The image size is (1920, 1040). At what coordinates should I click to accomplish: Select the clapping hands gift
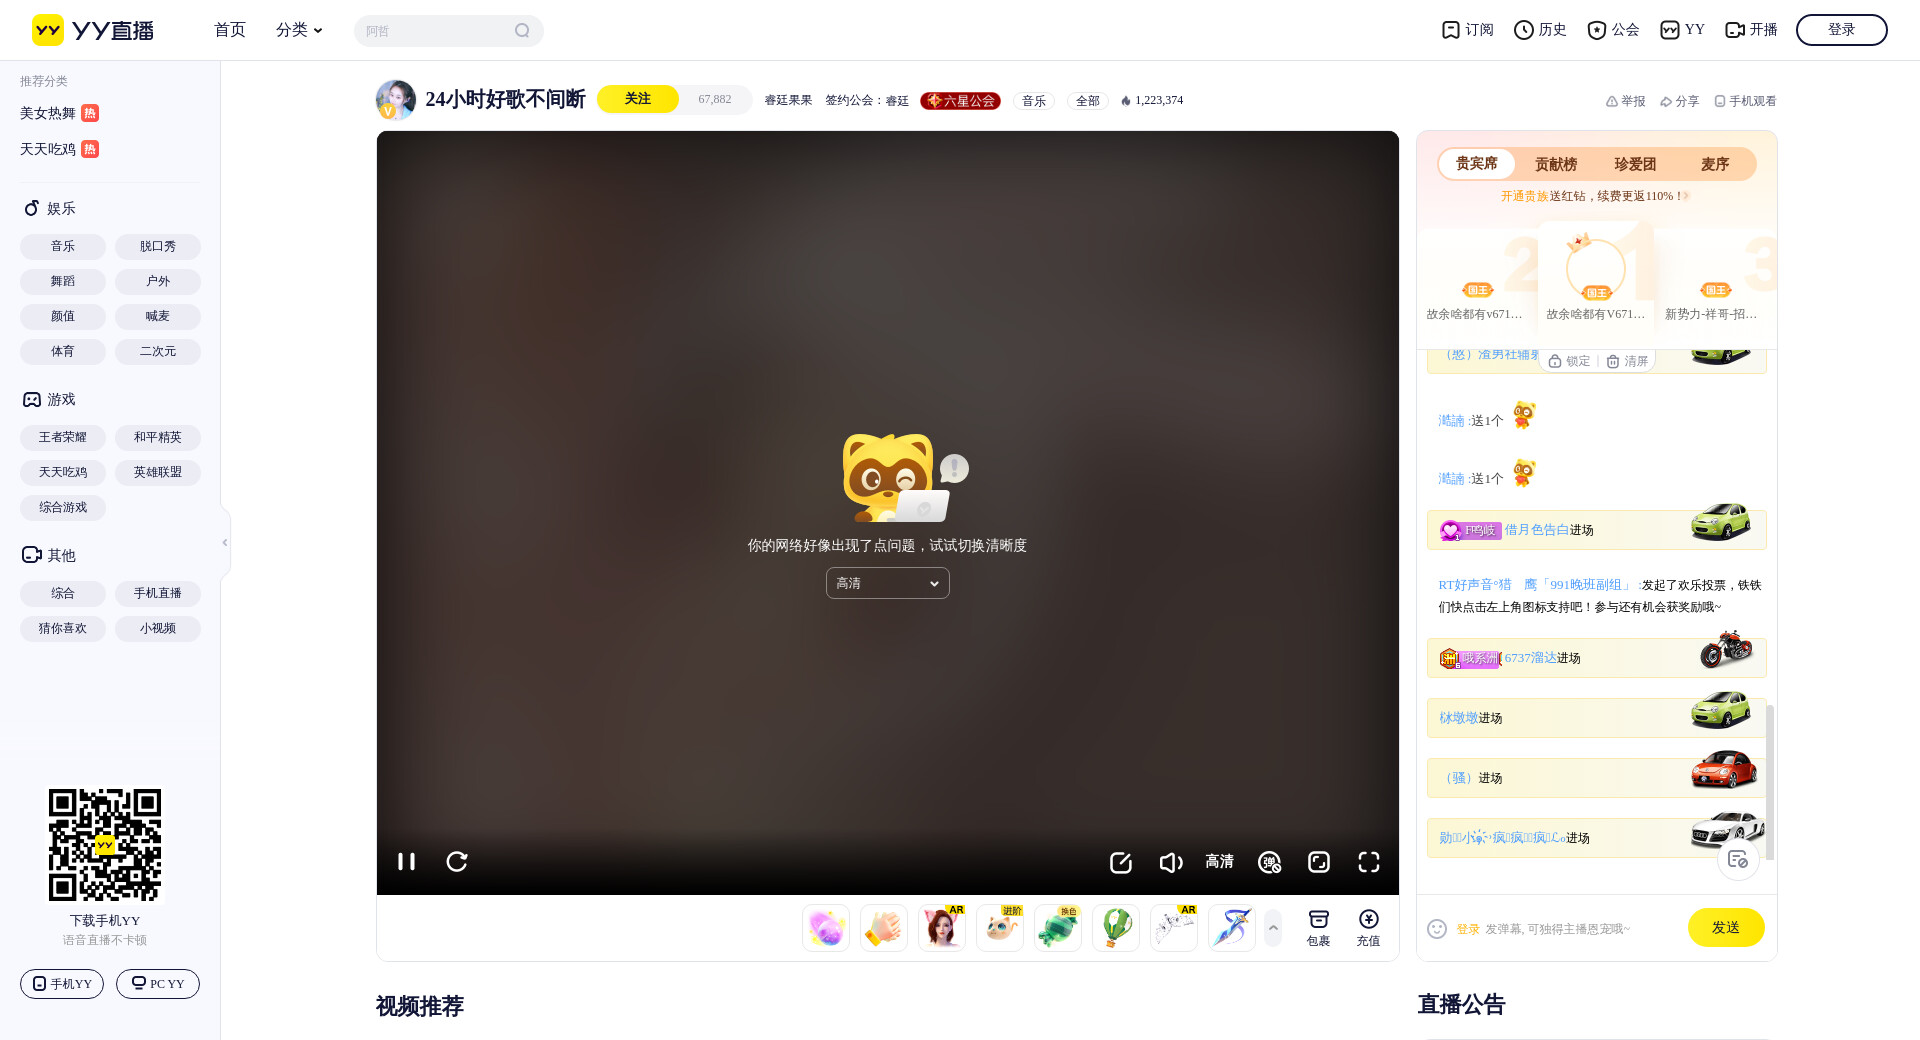pos(884,928)
